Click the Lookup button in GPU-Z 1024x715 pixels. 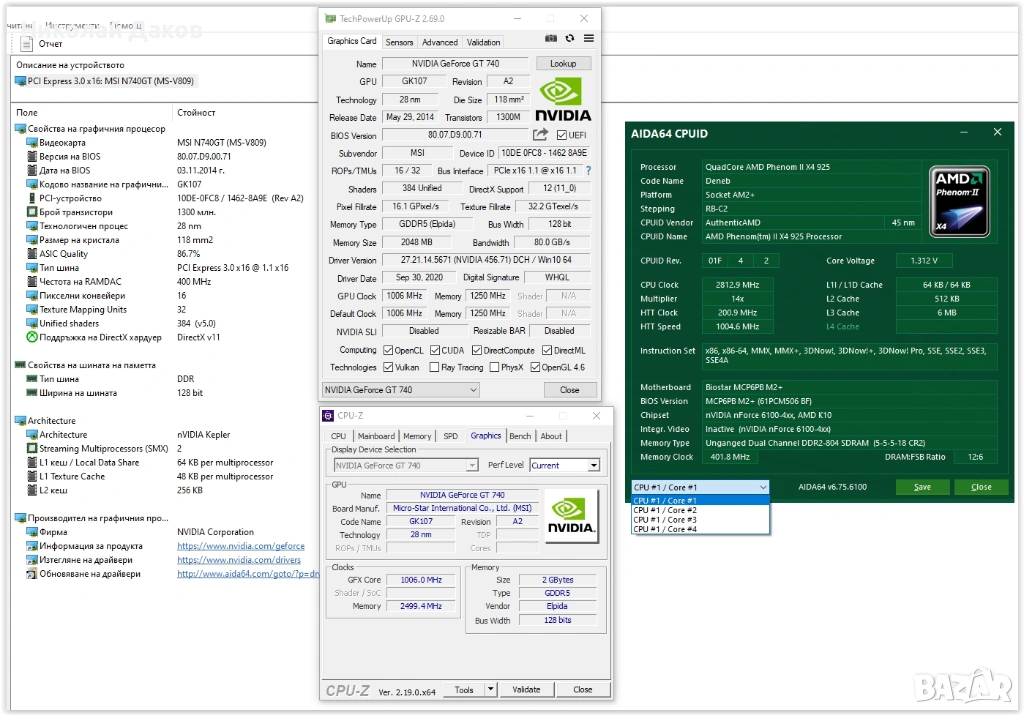(x=563, y=63)
